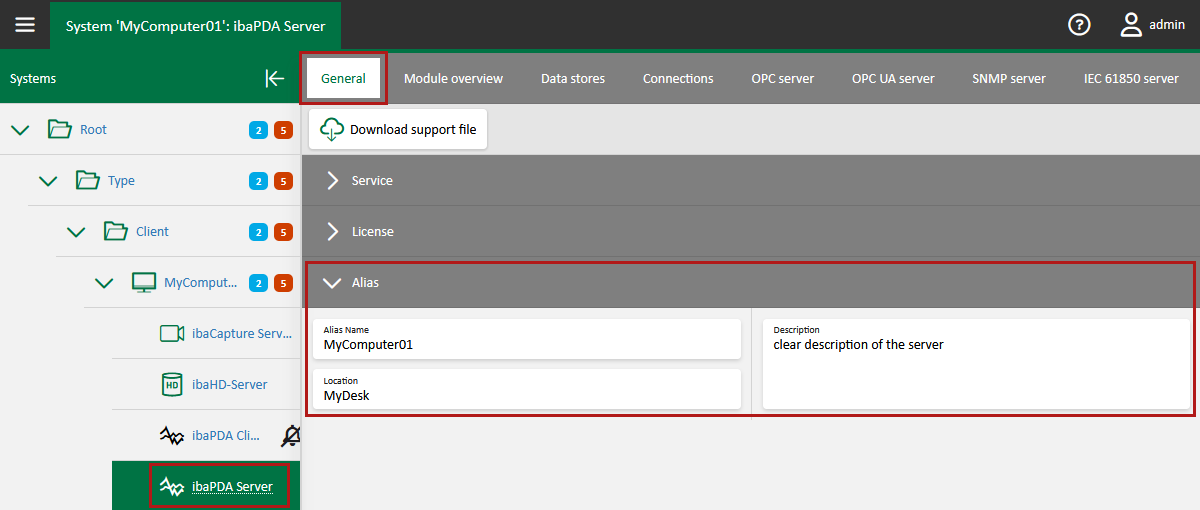Select ibaPDA Cli... in the tree
Screen dimensions: 1200x510
[x=225, y=436]
